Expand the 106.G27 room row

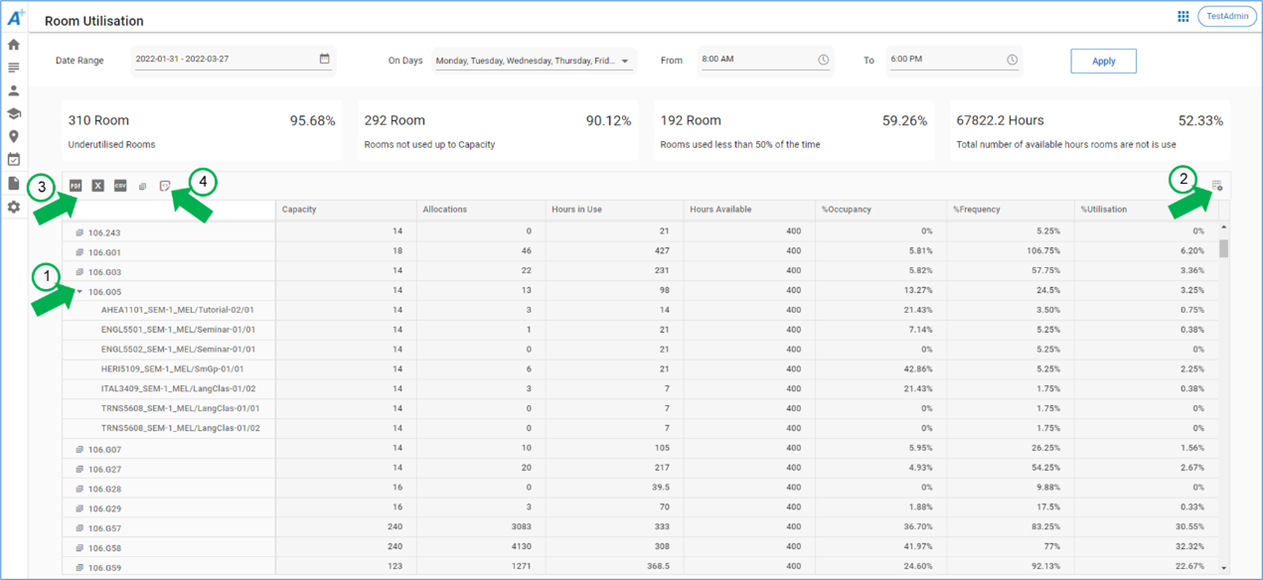[80, 469]
